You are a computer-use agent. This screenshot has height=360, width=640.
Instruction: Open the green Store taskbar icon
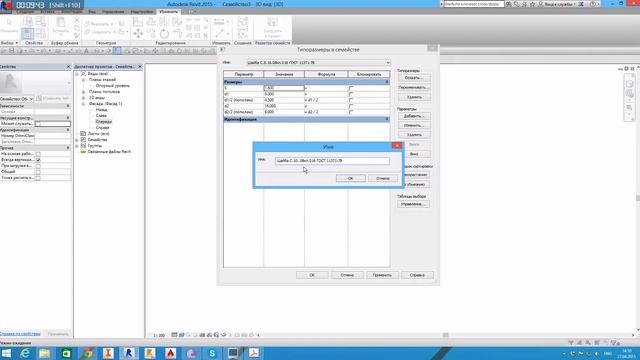[66, 353]
